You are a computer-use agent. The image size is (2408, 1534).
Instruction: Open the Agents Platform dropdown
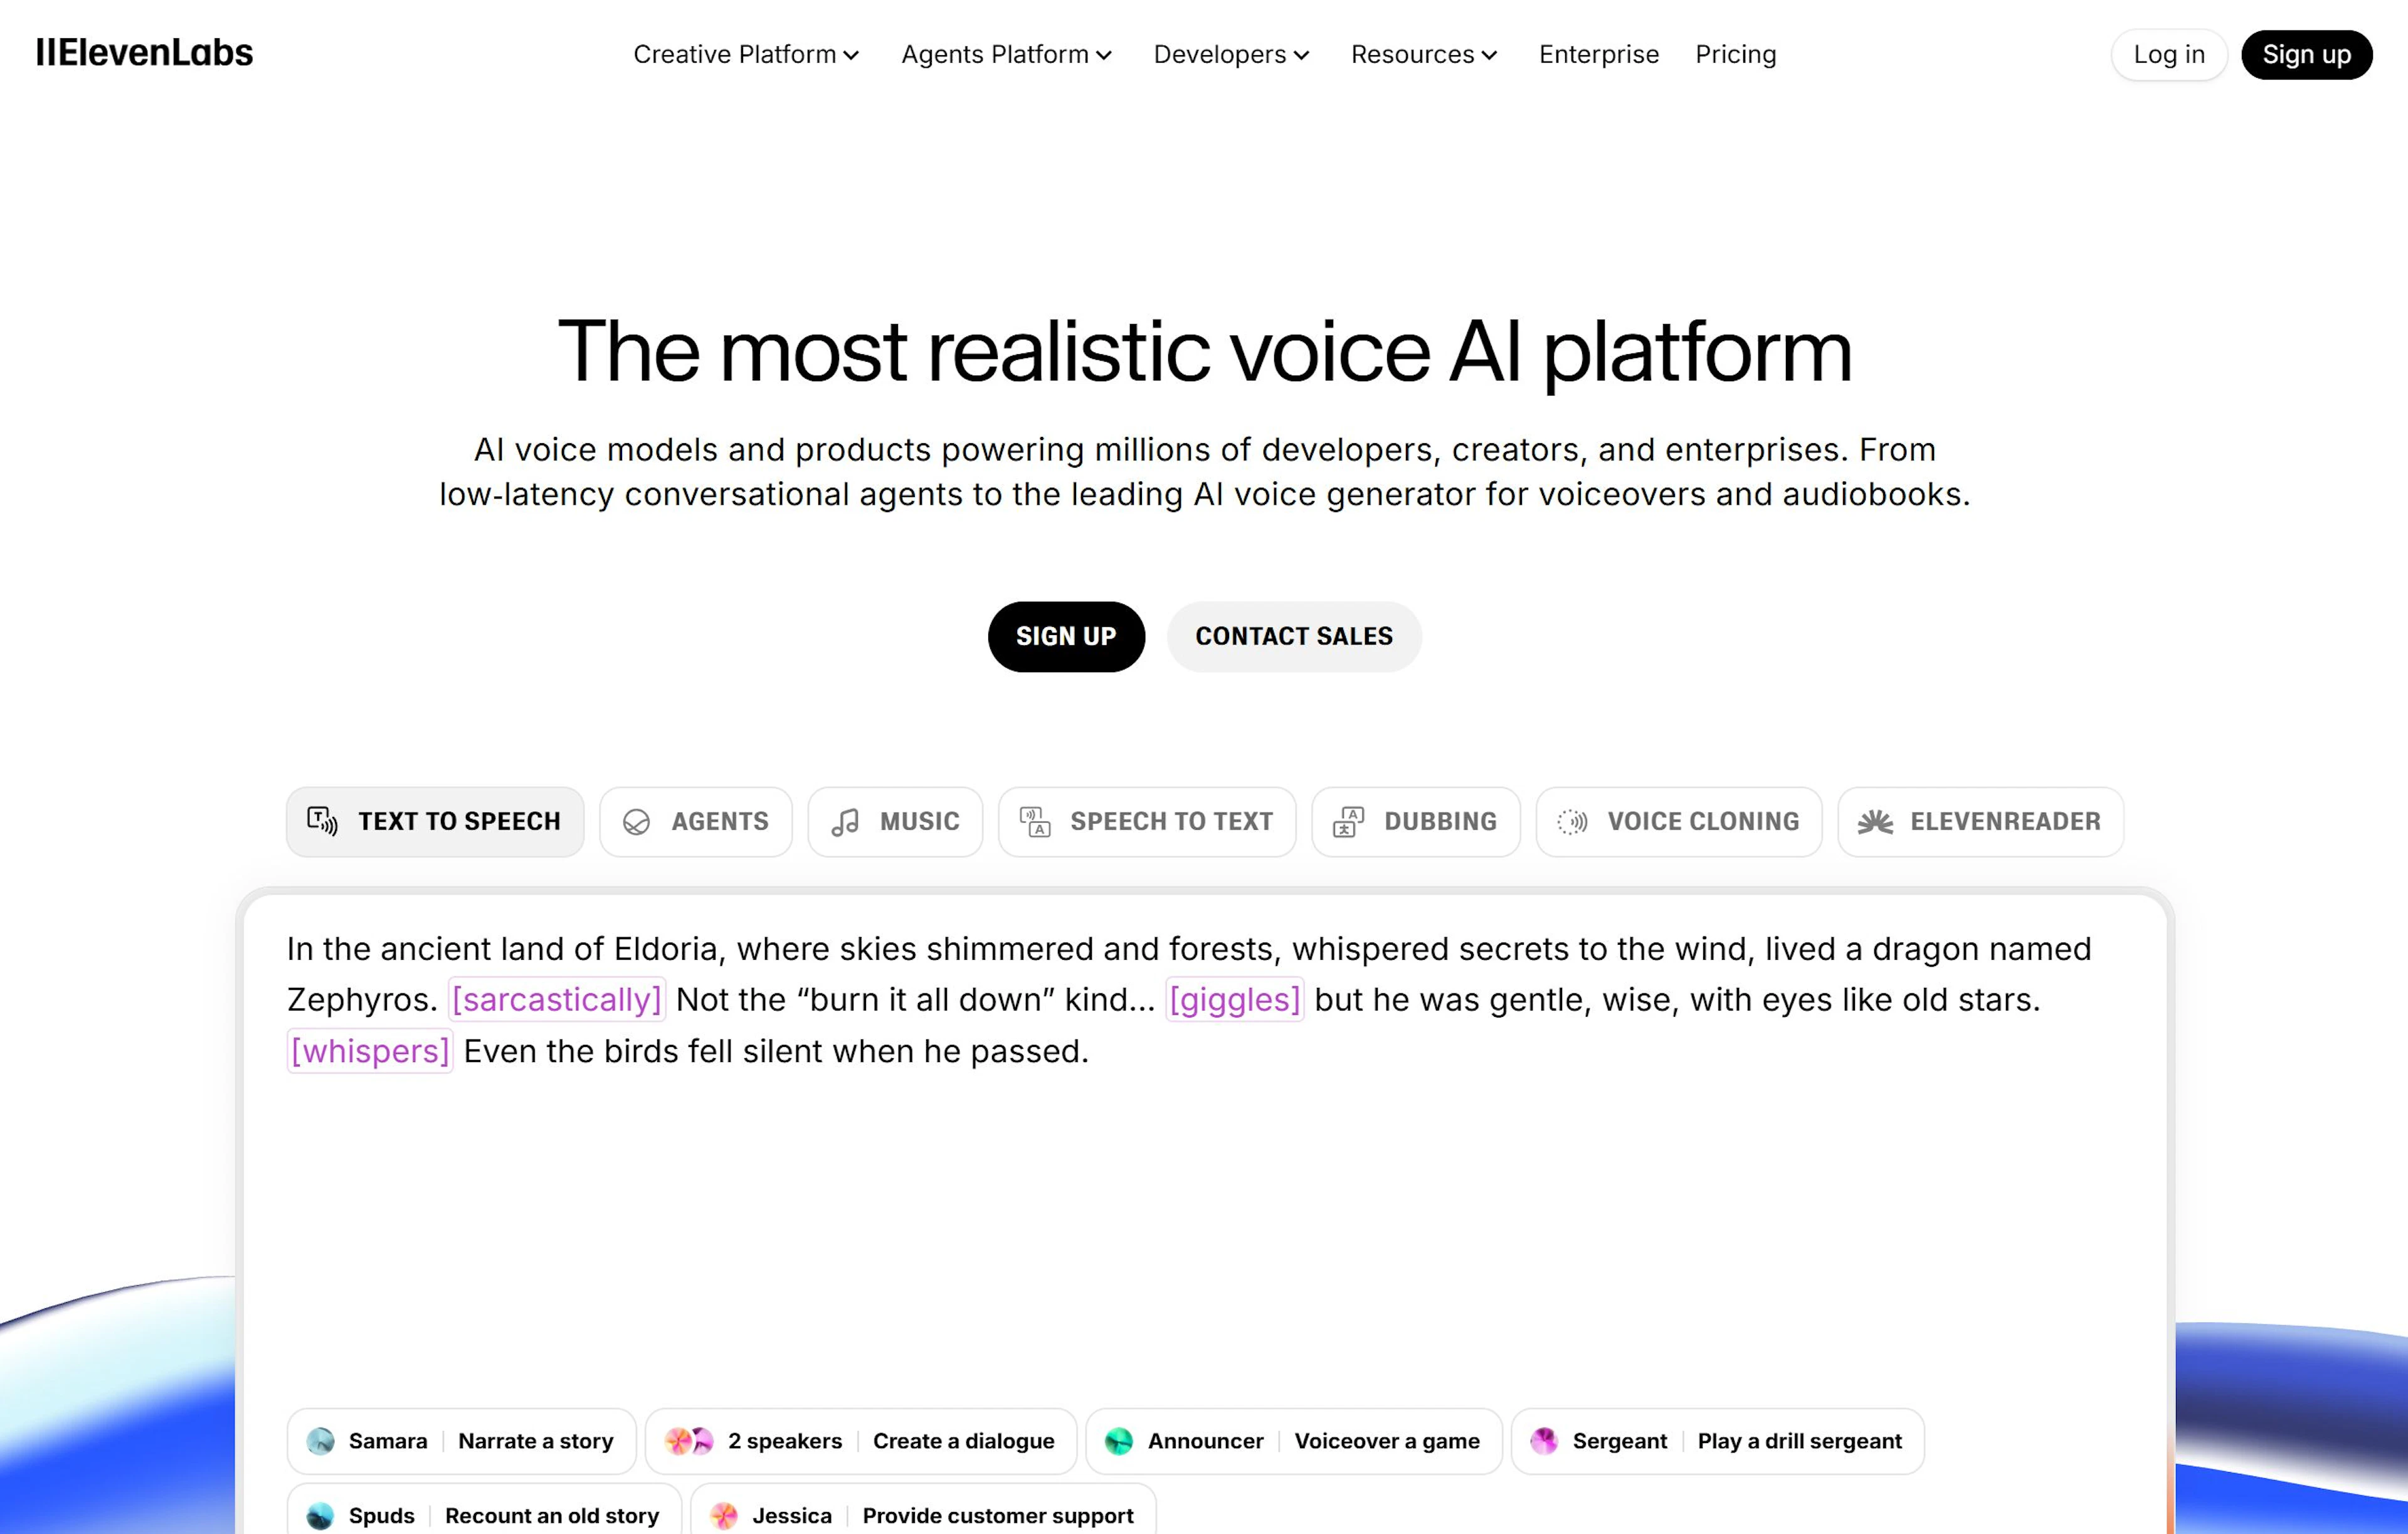coord(1006,54)
